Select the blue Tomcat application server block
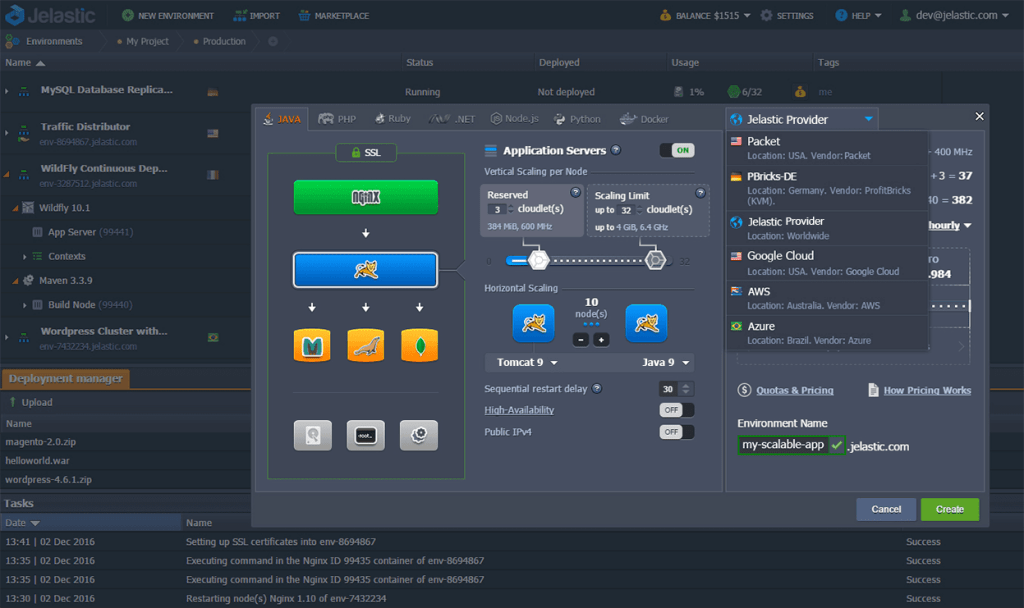 click(366, 270)
